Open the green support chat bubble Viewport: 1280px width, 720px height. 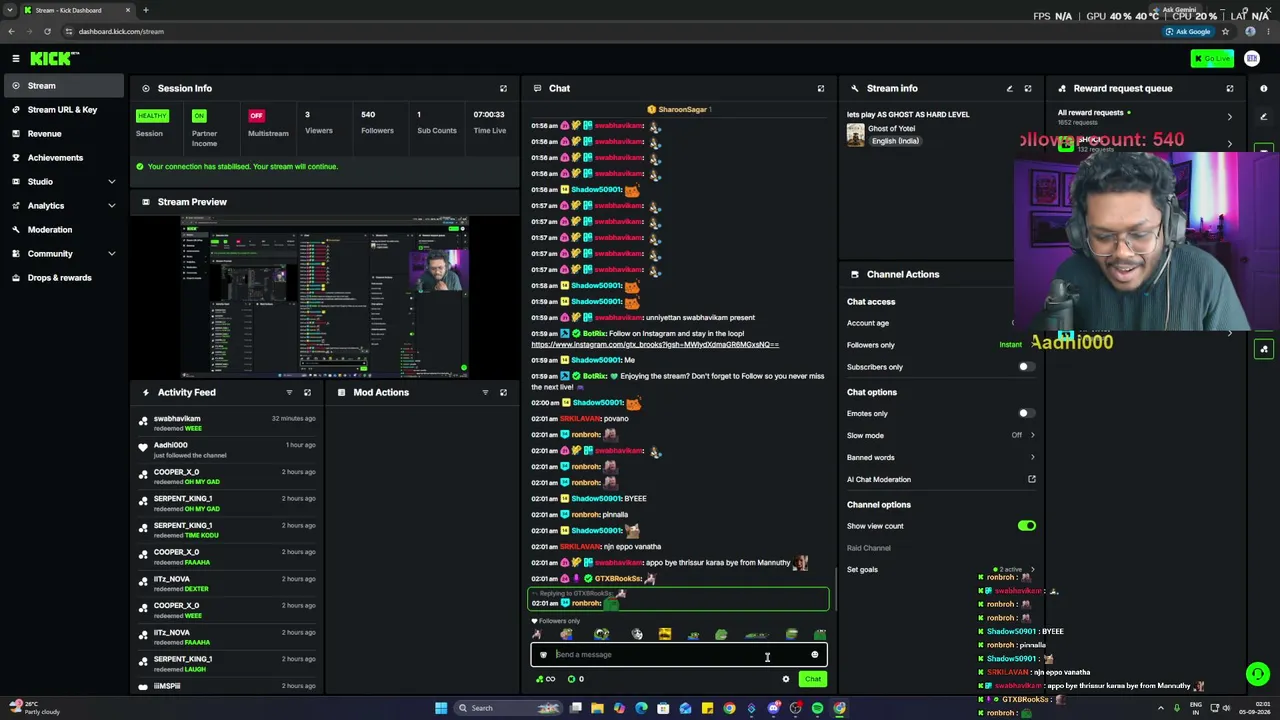point(1257,675)
